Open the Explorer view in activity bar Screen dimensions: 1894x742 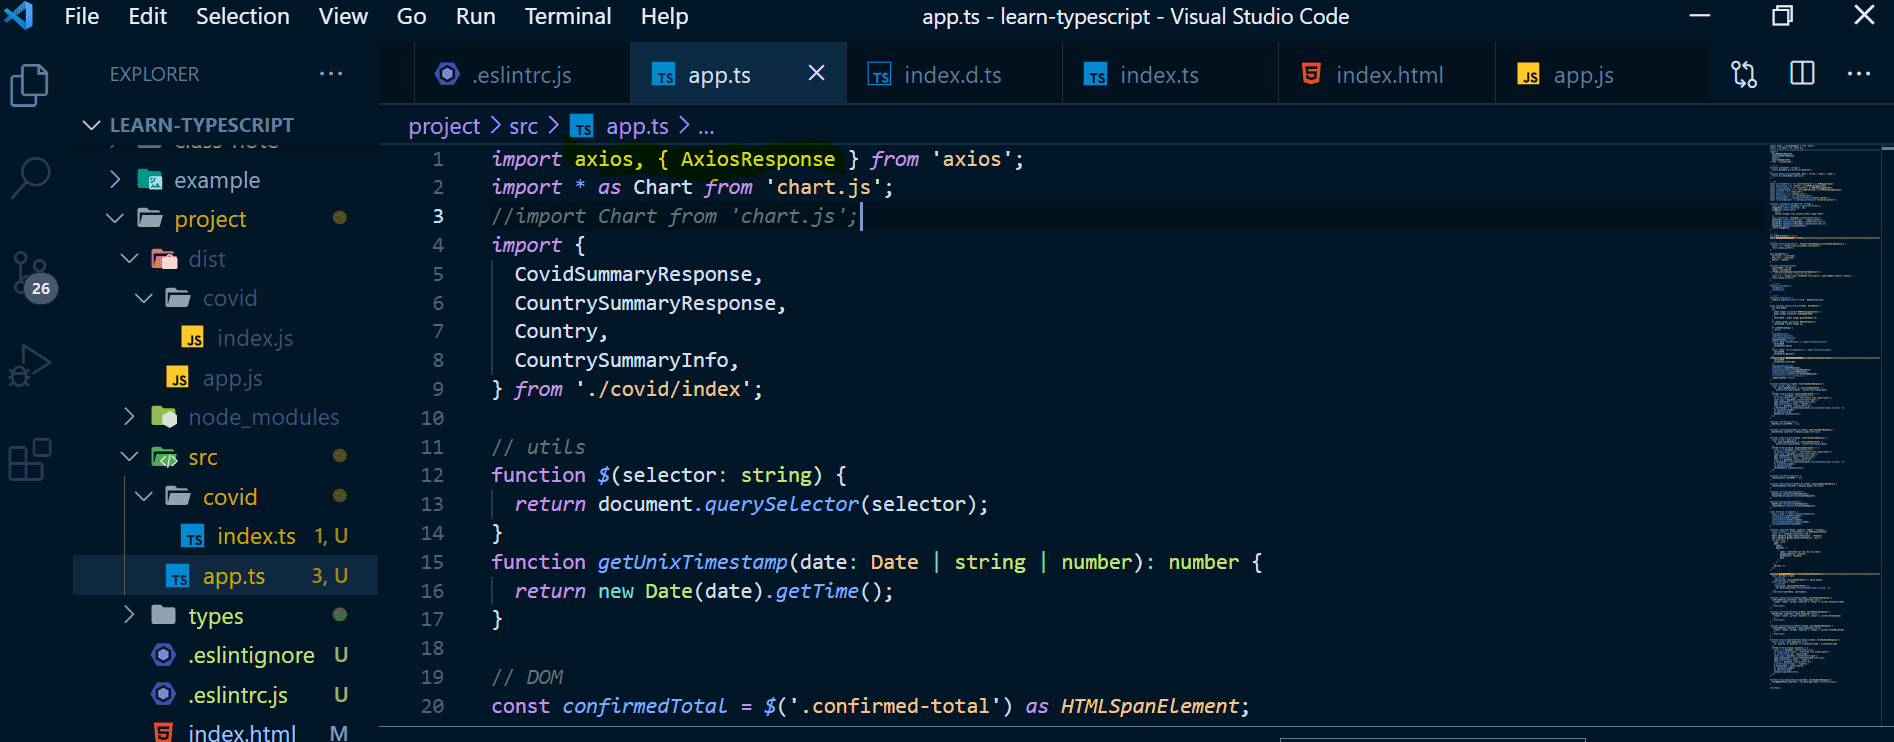click(x=29, y=85)
